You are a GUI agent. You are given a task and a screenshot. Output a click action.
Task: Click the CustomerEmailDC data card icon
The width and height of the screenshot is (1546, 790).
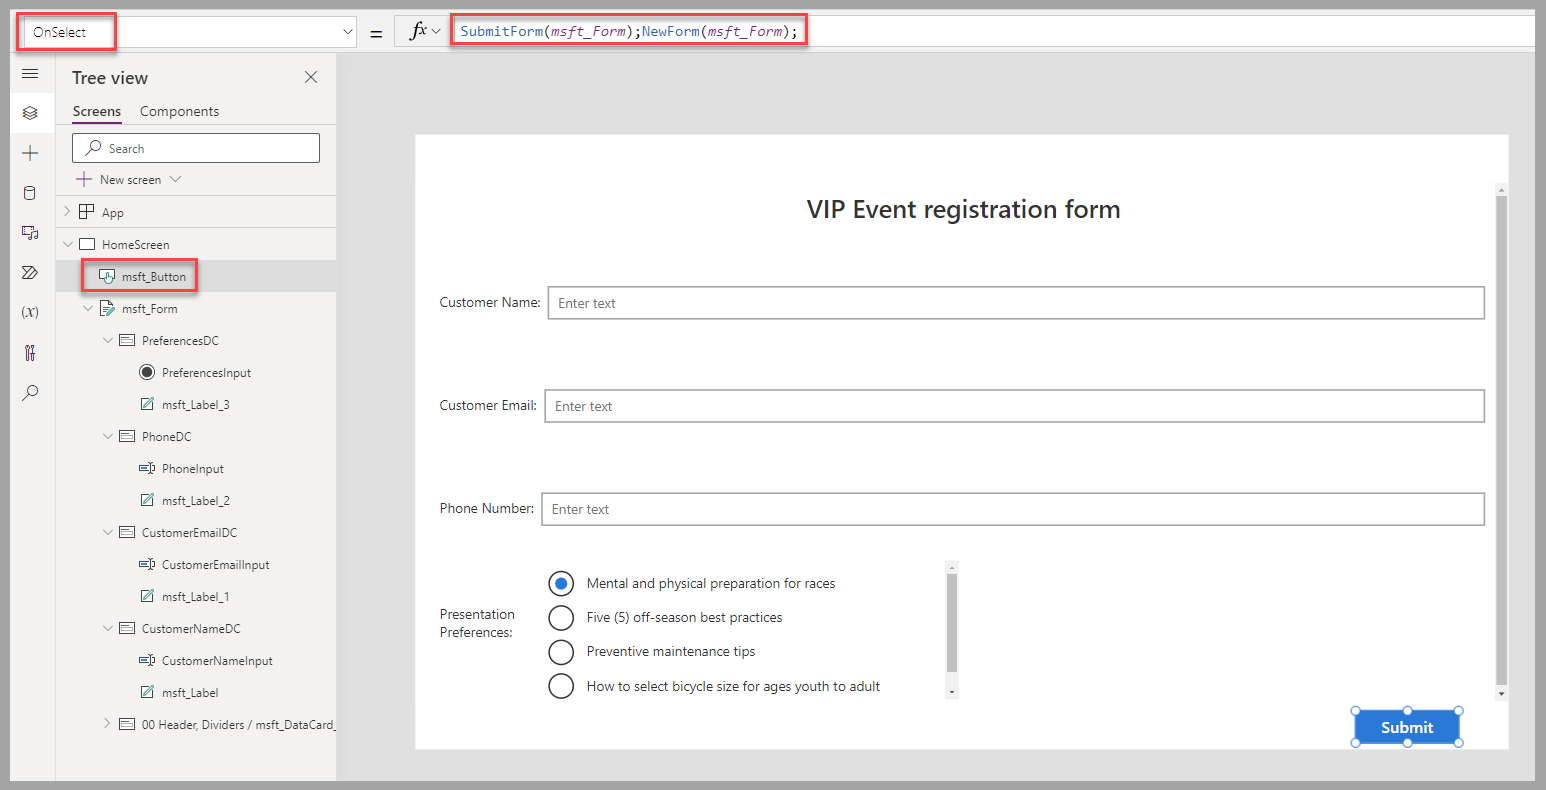point(127,532)
